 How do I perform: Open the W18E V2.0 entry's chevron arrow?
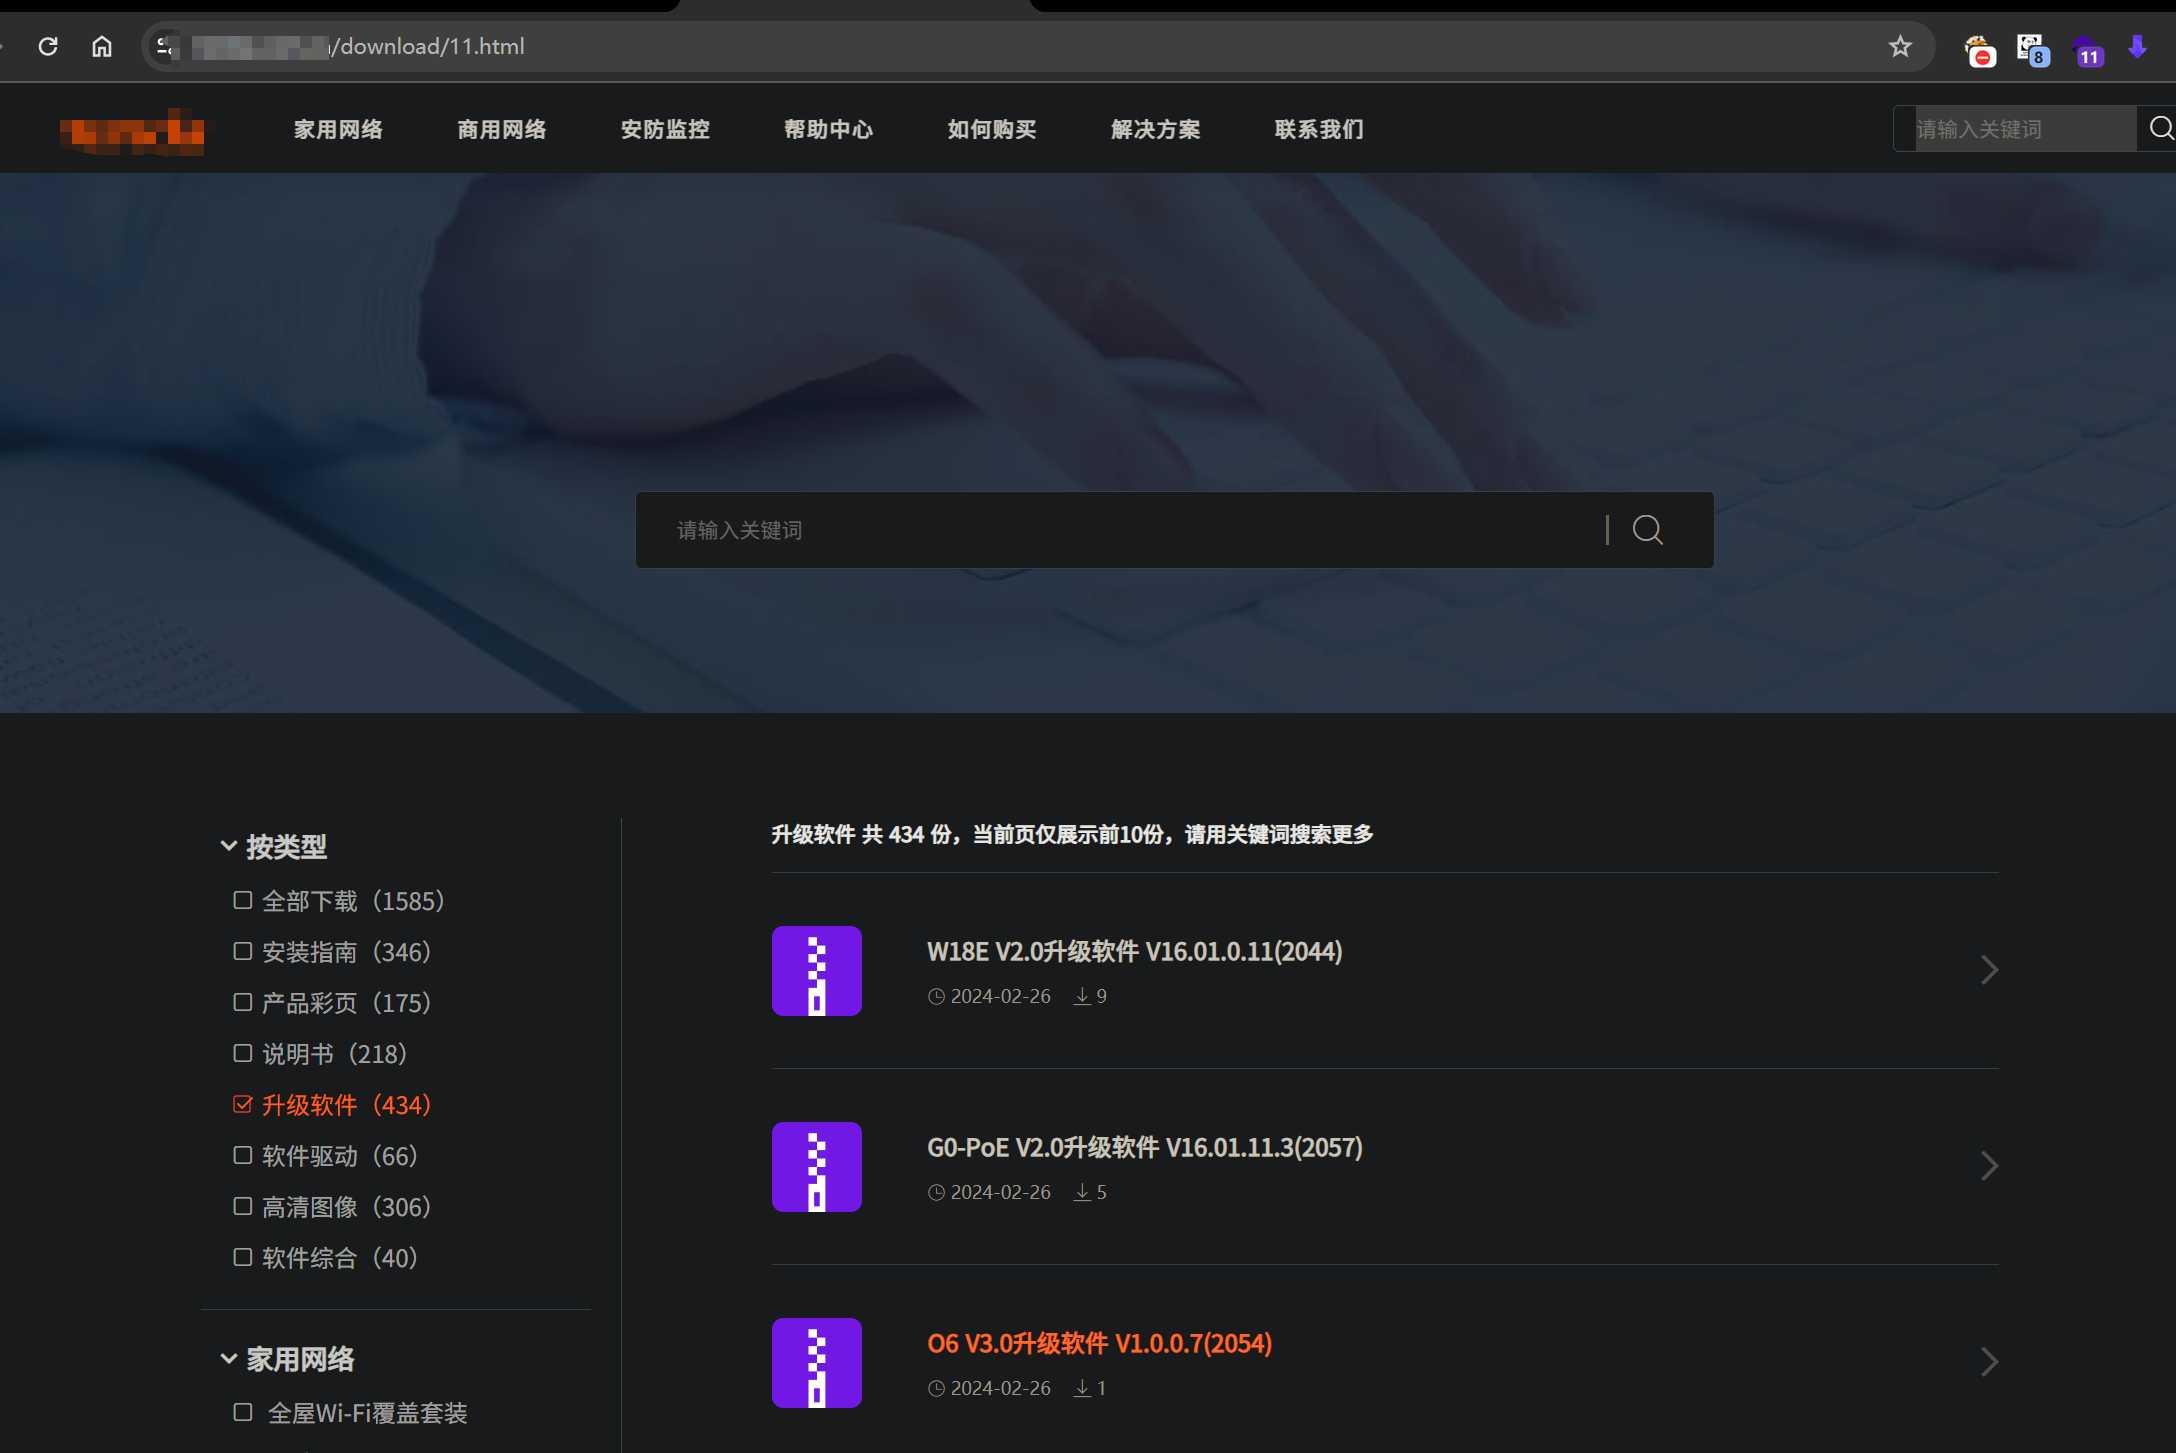(1988, 970)
